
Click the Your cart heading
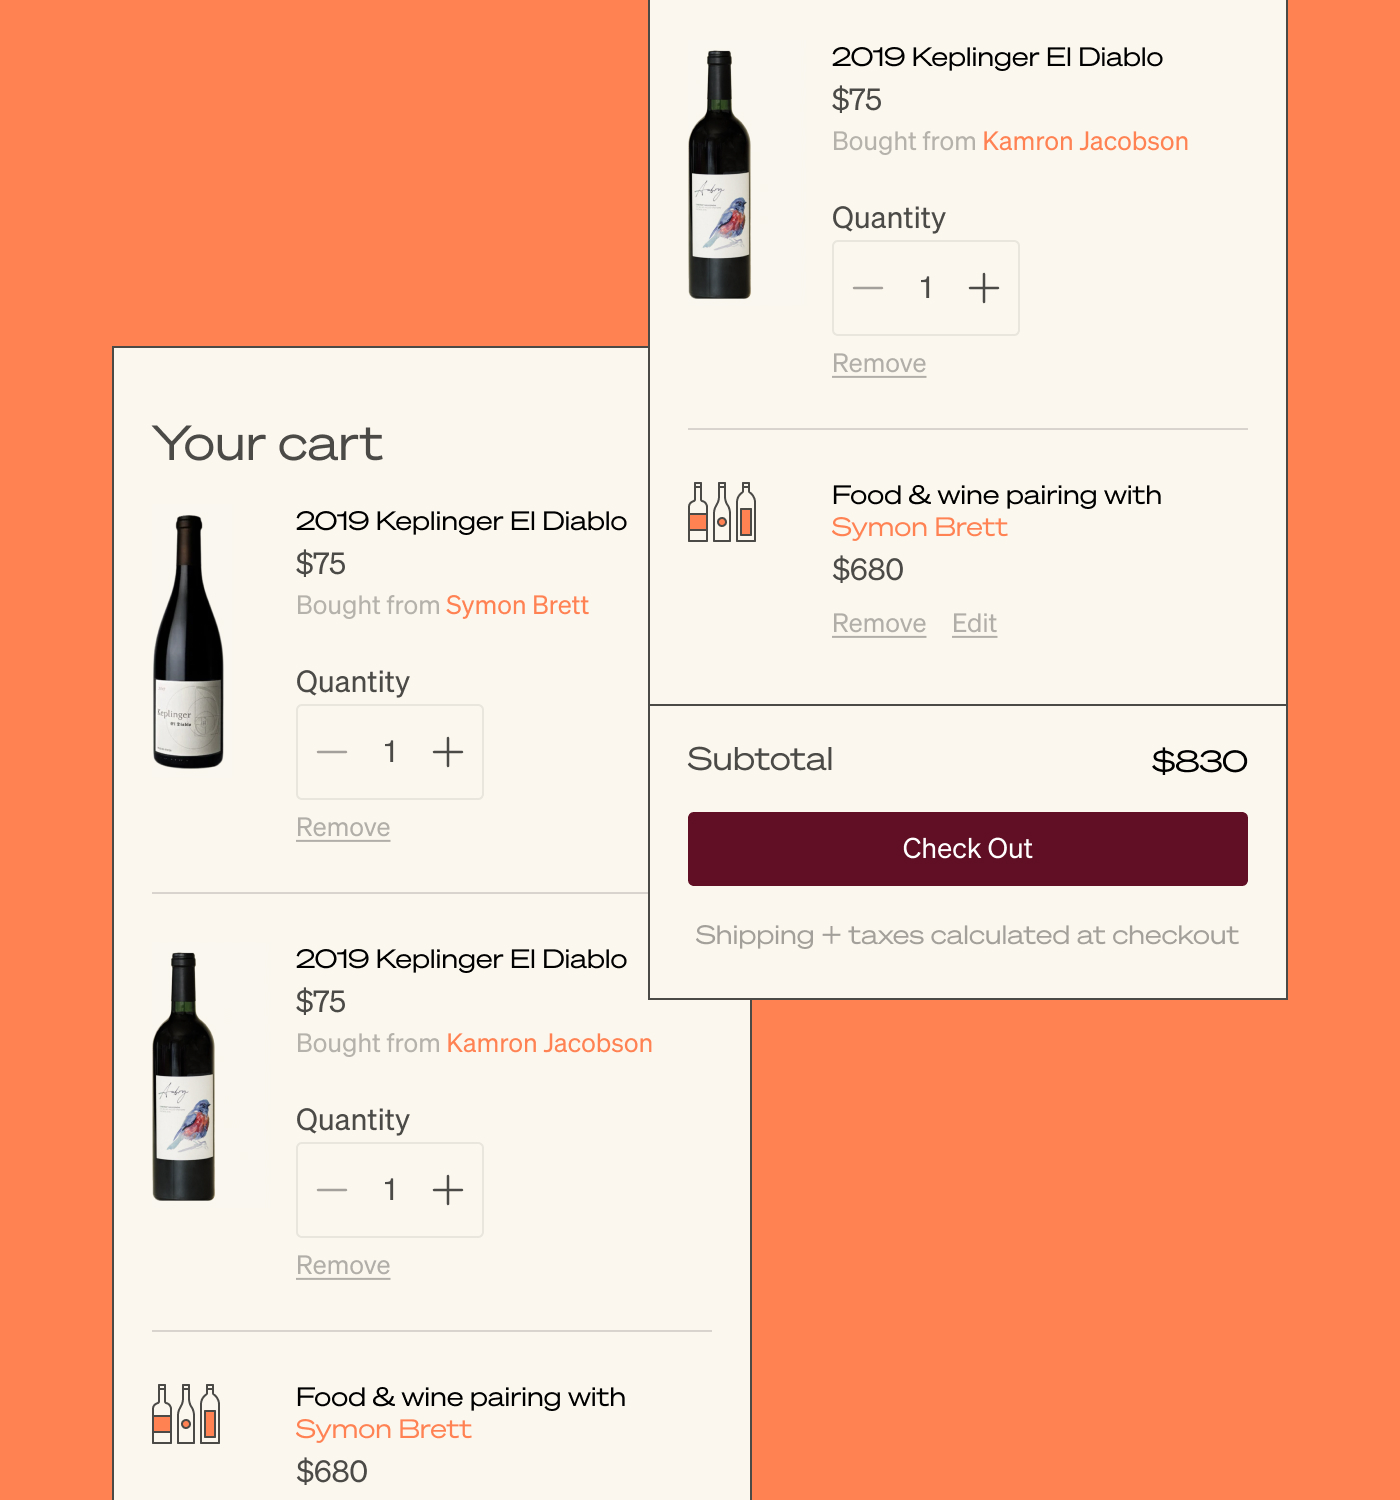[267, 443]
